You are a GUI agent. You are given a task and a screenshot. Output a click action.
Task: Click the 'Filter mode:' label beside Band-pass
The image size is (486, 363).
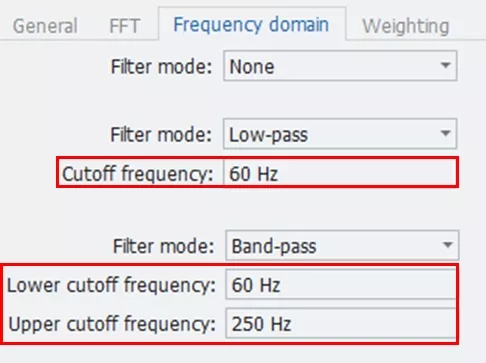pos(163,246)
